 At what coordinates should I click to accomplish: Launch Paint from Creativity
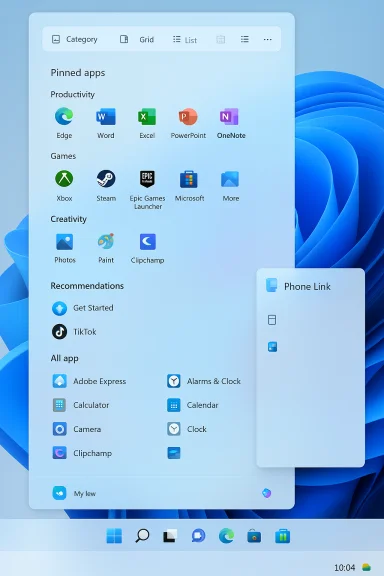pyautogui.click(x=106, y=248)
